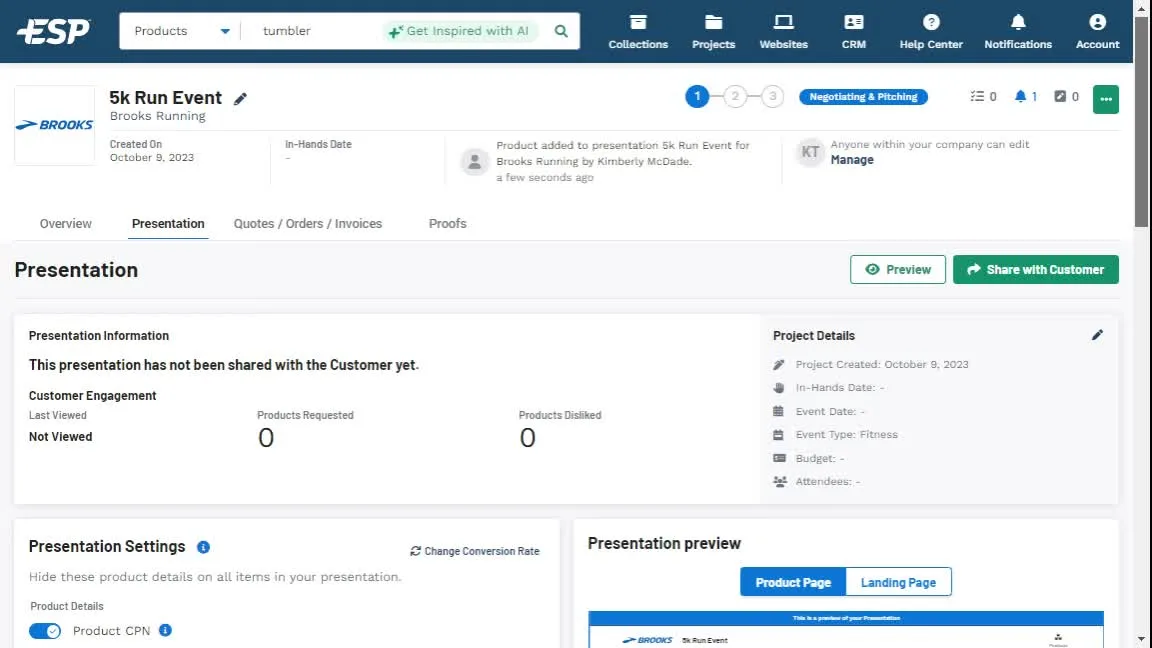Click Change Conversion Rate
The width and height of the screenshot is (1152, 648).
tap(475, 551)
